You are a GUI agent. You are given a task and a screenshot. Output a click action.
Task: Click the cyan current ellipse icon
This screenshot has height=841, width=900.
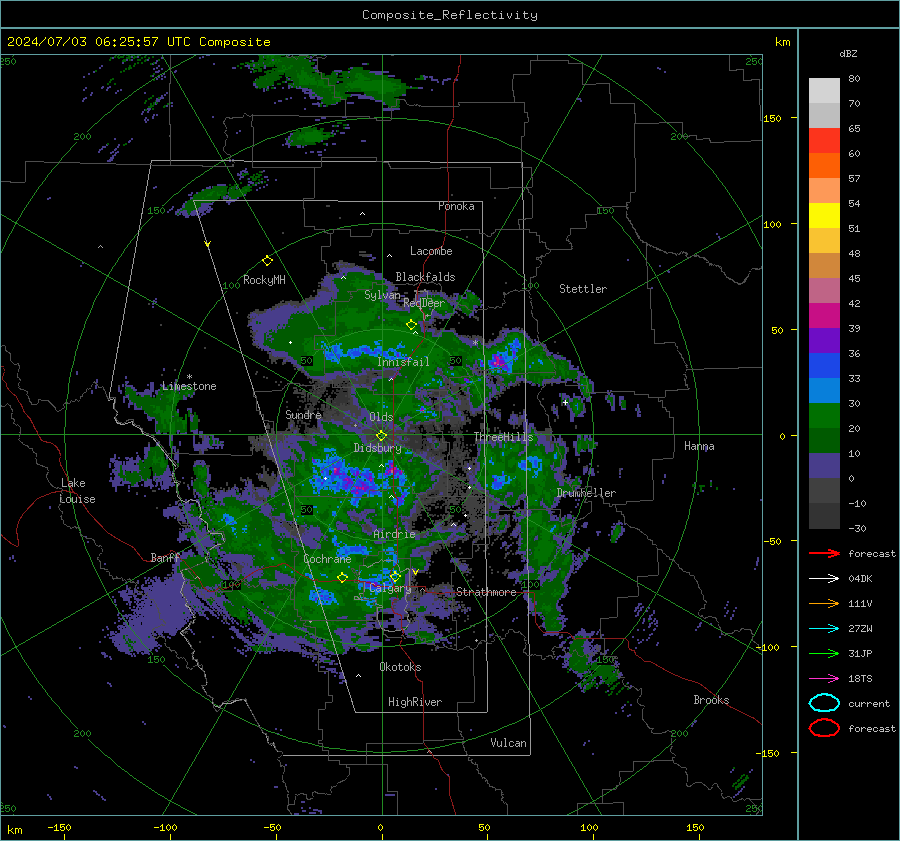click(824, 703)
